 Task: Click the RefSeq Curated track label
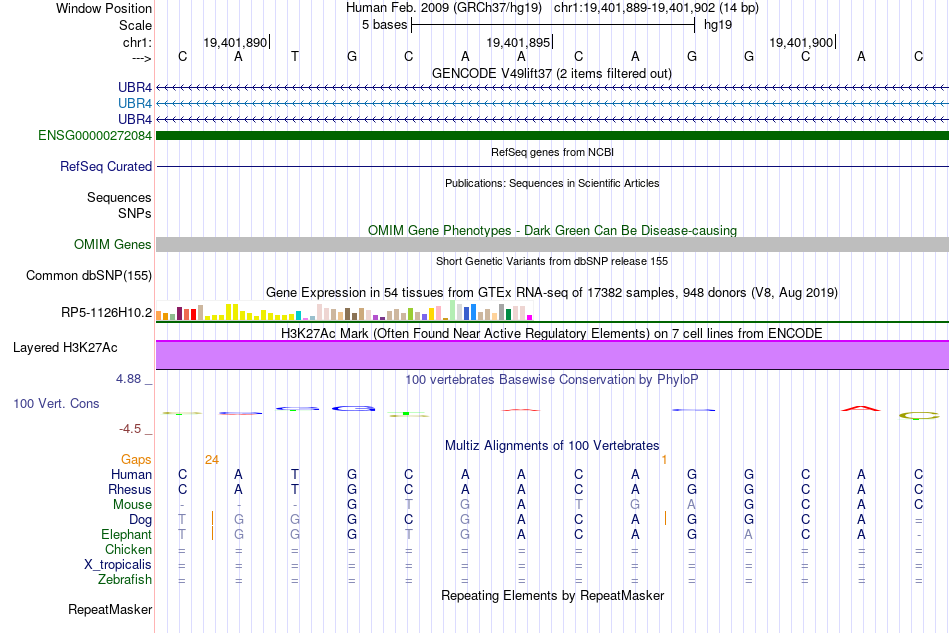click(x=106, y=167)
